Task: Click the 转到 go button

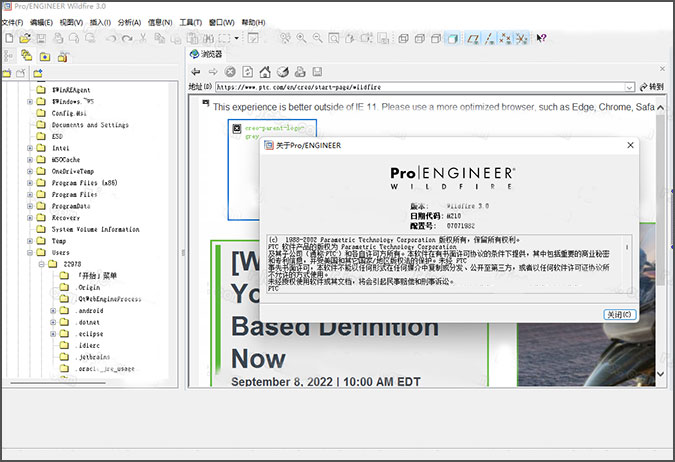Action: [x=652, y=87]
